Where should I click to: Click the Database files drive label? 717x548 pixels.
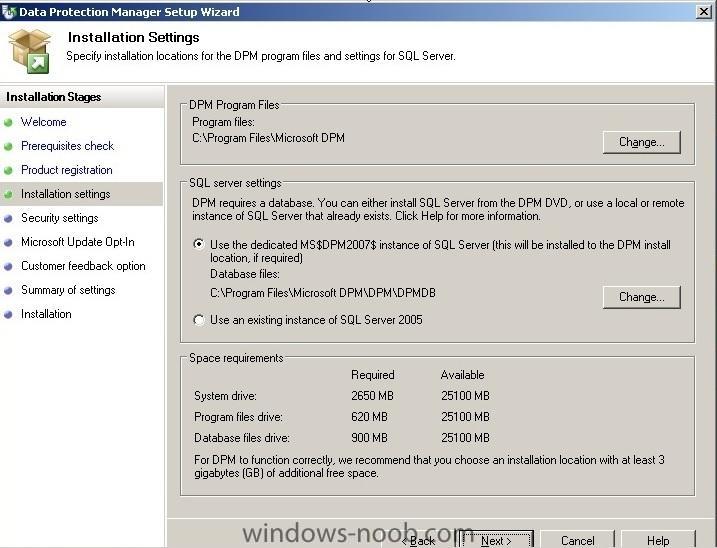coord(242,438)
